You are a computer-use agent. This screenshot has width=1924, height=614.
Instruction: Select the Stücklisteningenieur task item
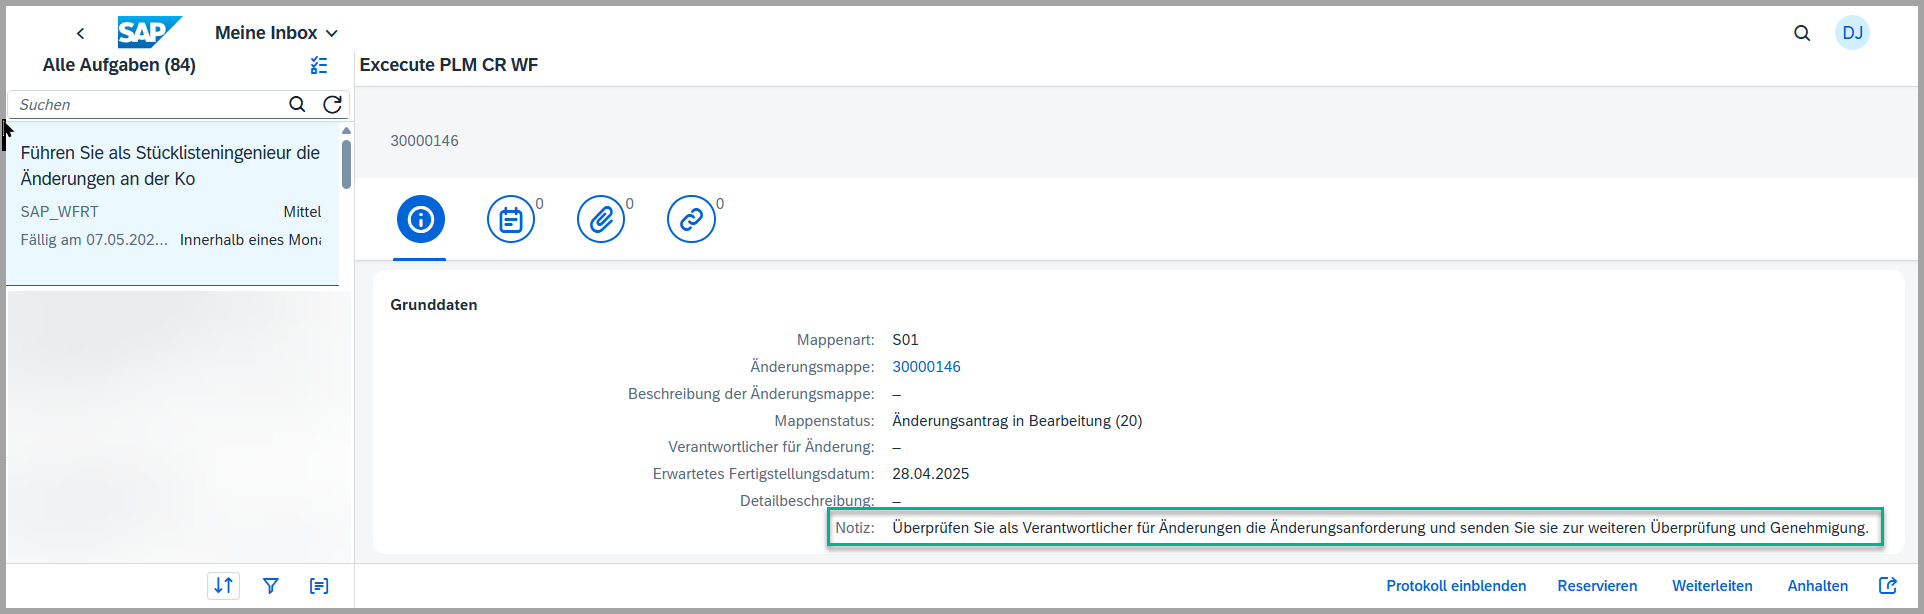point(172,195)
